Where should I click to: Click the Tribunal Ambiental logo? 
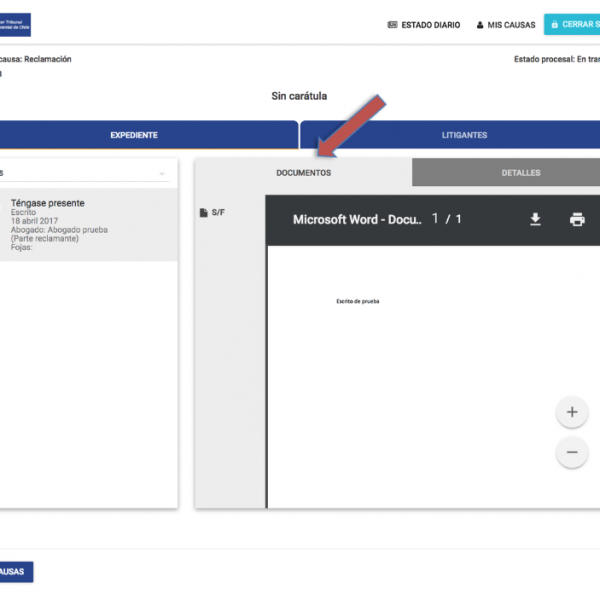15,24
